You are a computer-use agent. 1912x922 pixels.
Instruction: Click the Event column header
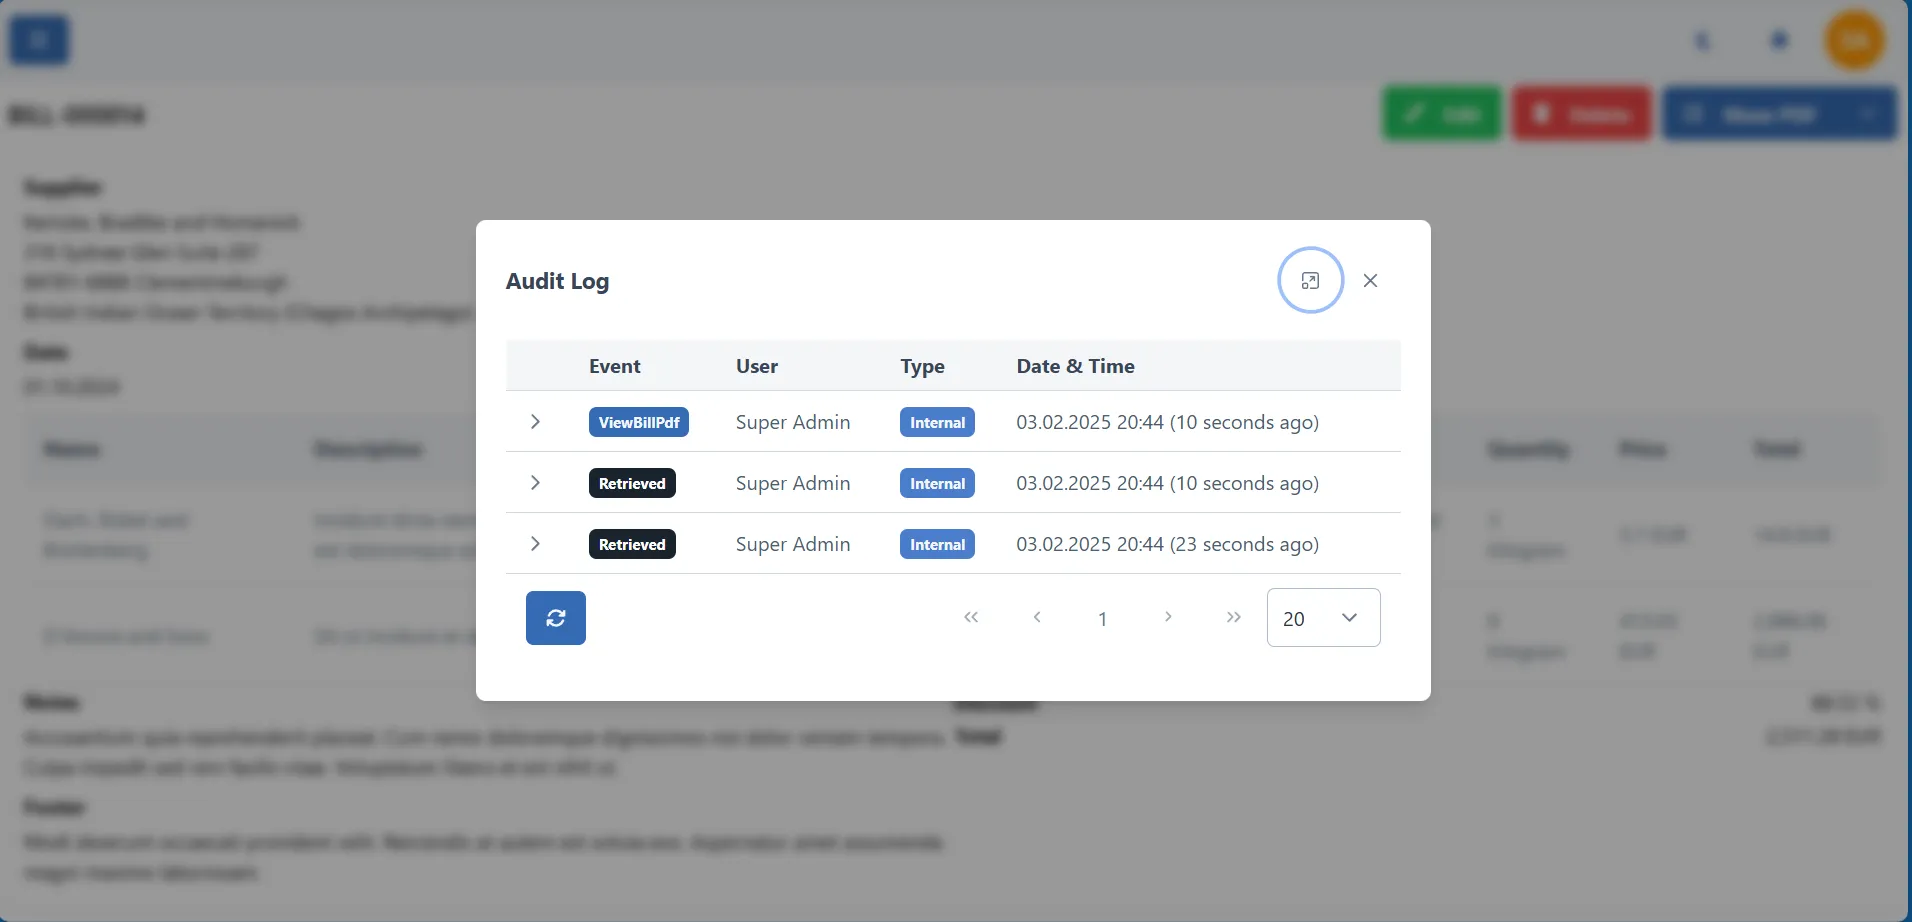[x=615, y=366]
